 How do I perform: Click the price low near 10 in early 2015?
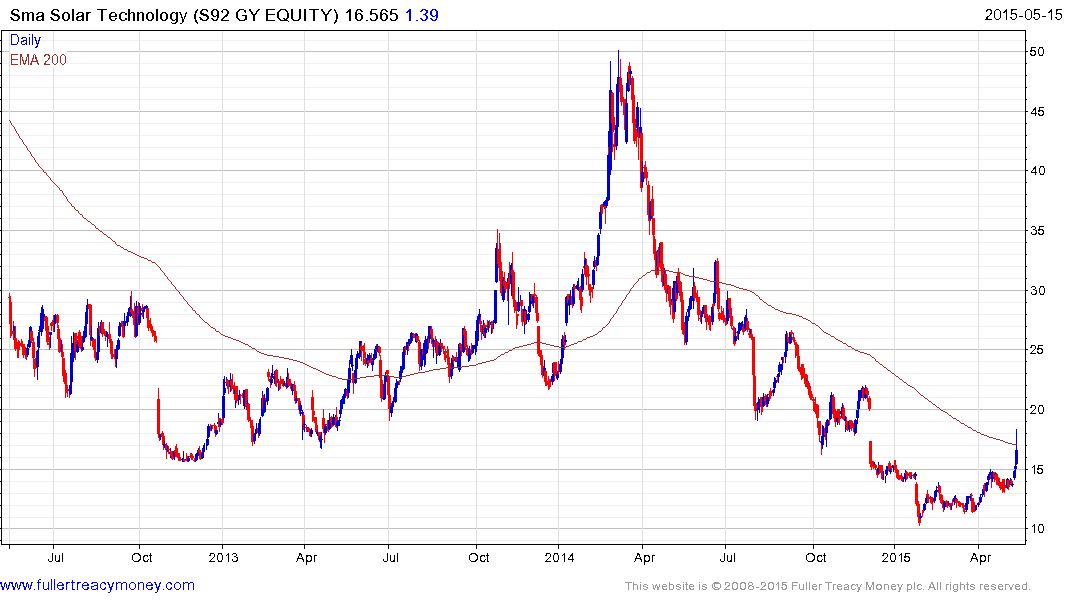tap(919, 521)
